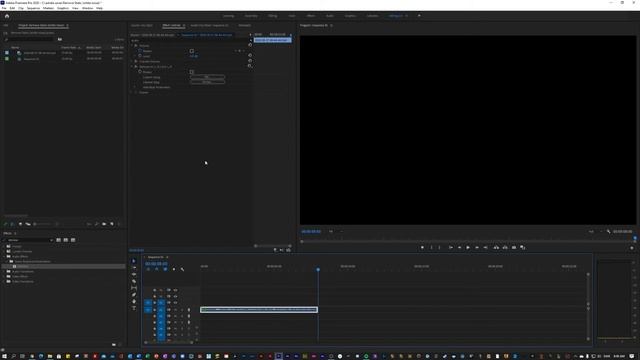Toggle Linked Selection in timeline
This screenshot has height=360, width=640.
(165, 269)
